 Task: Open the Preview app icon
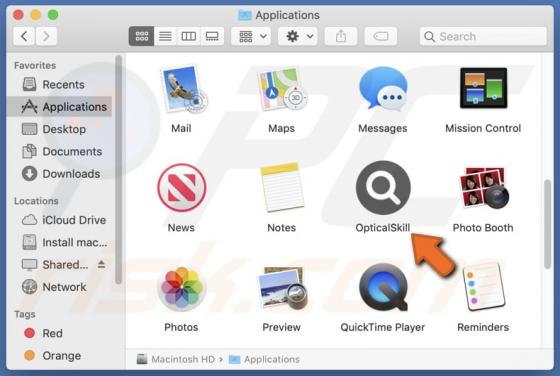[x=282, y=288]
